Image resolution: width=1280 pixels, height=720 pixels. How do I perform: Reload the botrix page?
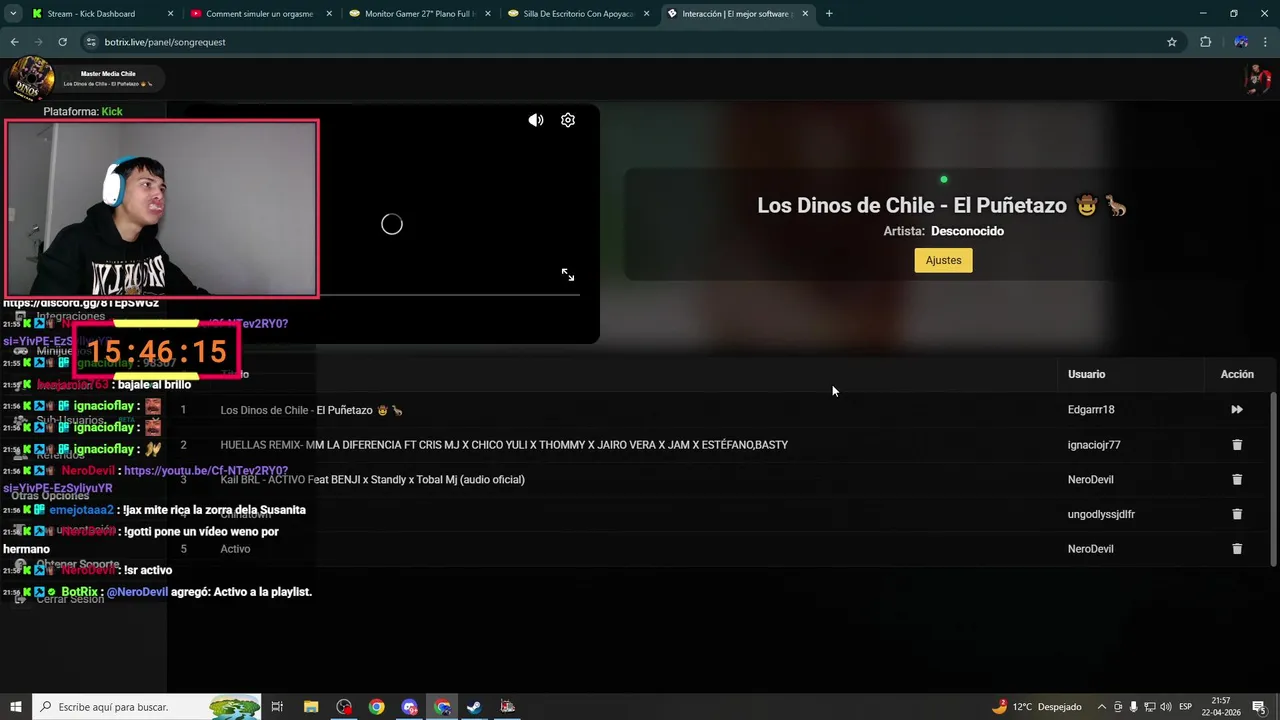coord(62,42)
